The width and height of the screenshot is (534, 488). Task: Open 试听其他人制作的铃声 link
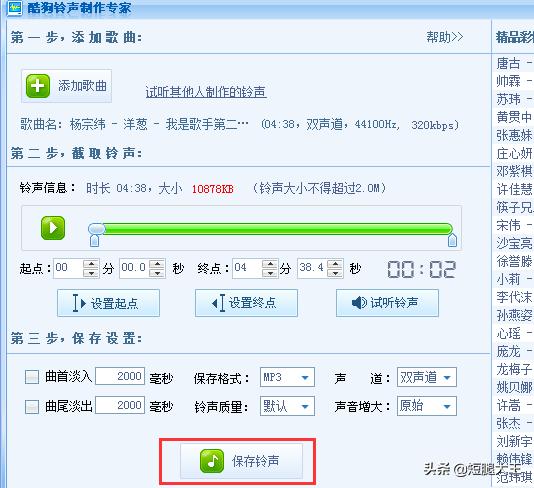206,92
